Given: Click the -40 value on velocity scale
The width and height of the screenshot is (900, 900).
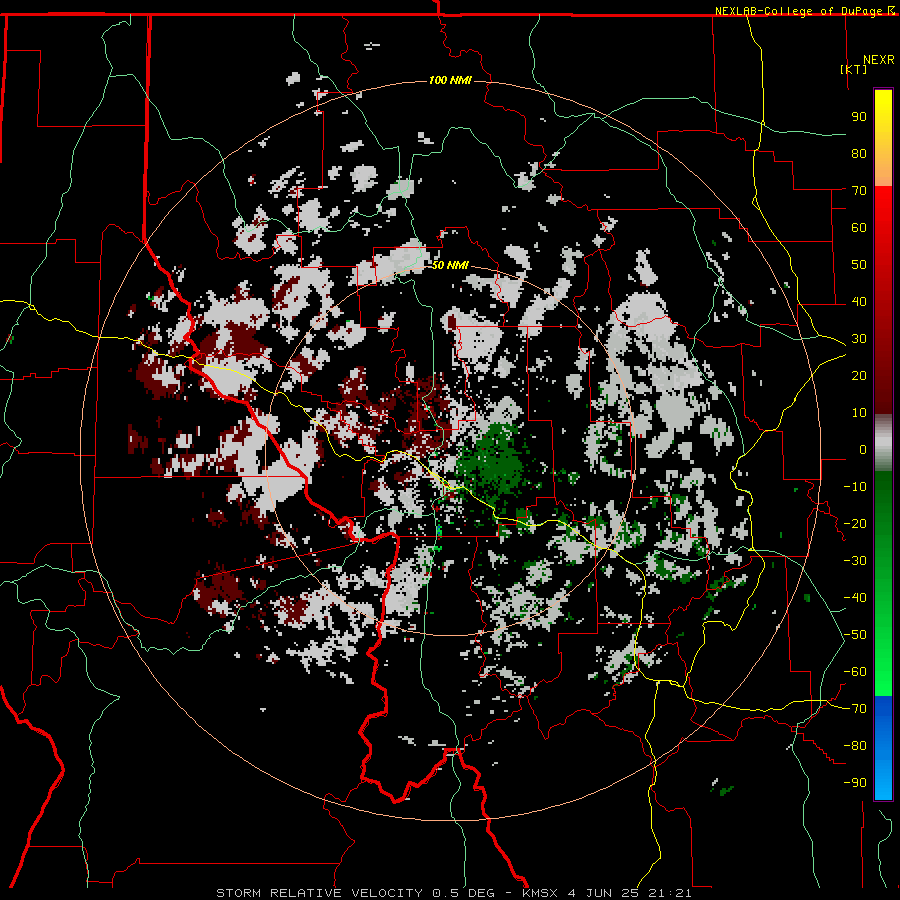Looking at the screenshot, I should [855, 598].
